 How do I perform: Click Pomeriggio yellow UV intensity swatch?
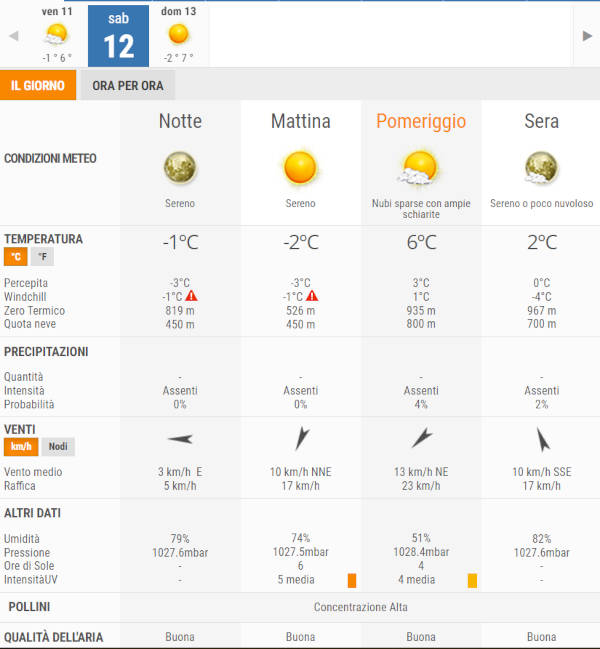(x=472, y=580)
